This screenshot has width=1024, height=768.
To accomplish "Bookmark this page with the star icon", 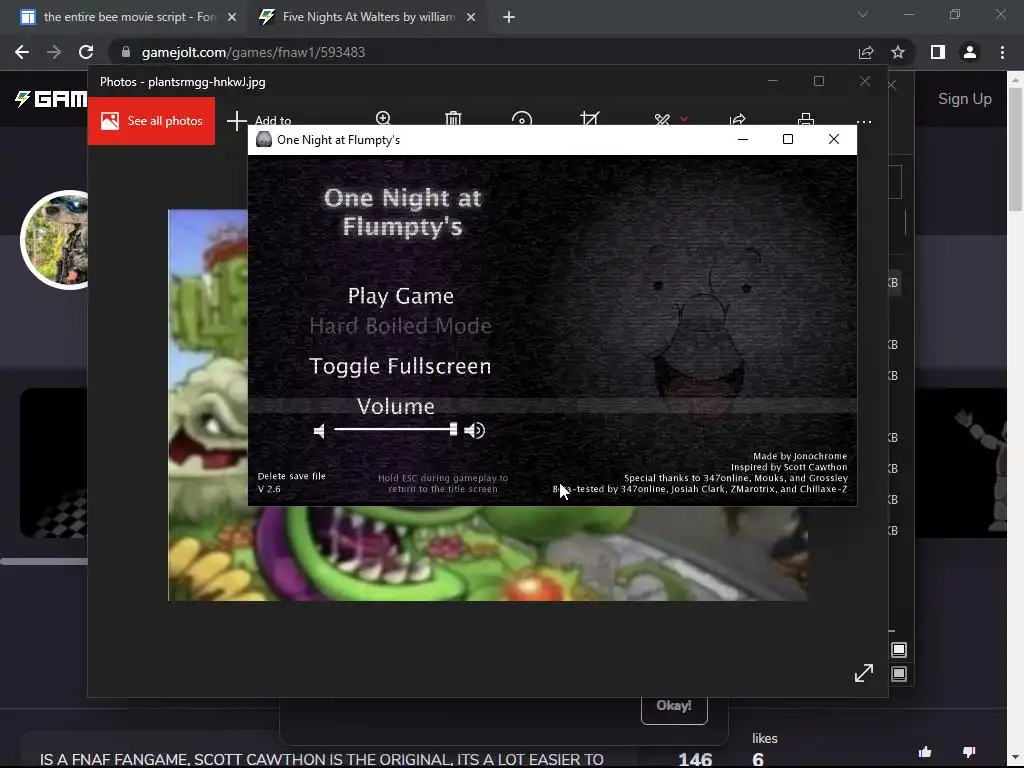I will point(898,52).
